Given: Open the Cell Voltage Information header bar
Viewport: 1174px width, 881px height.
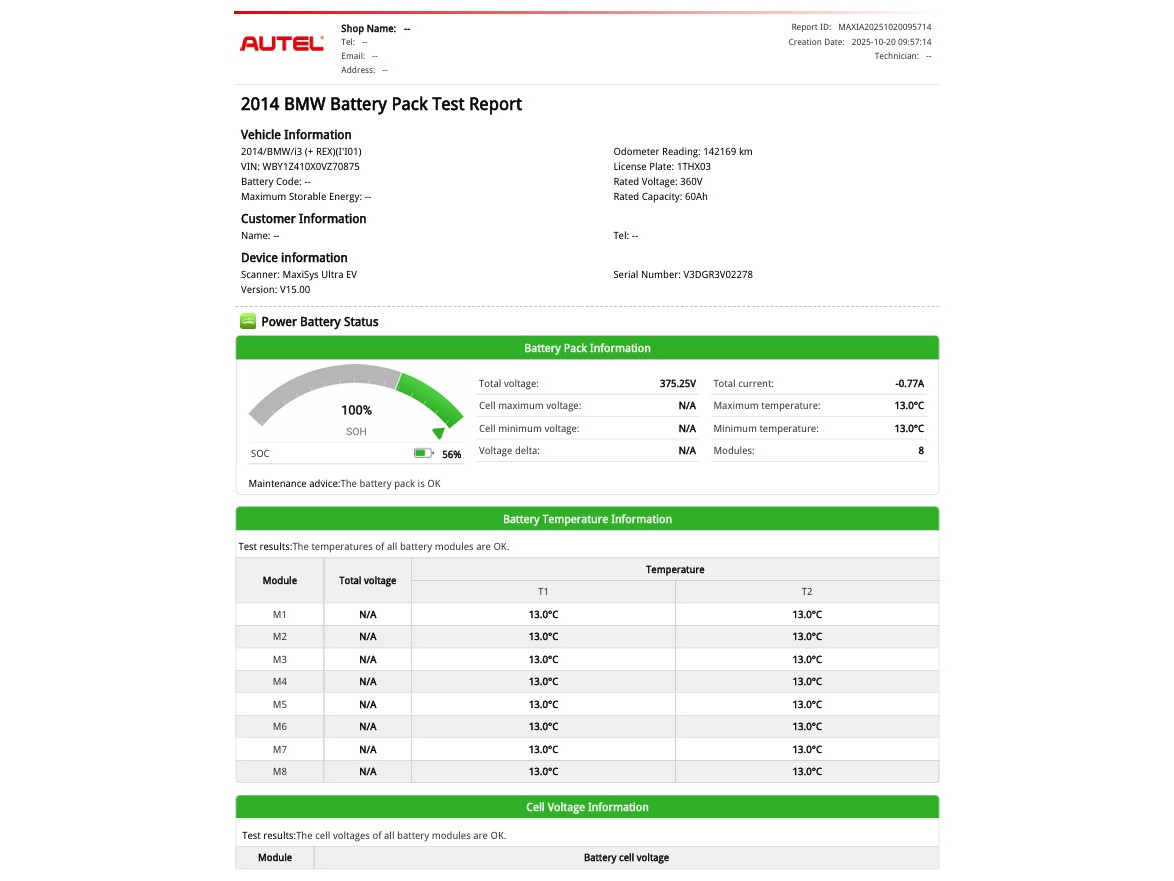Looking at the screenshot, I should click(x=587, y=807).
